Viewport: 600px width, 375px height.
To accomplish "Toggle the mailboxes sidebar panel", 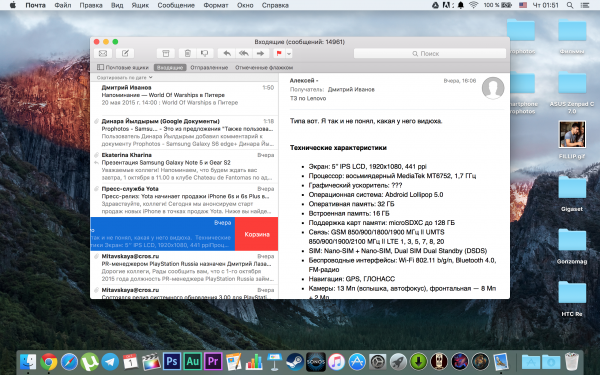I will 123,67.
